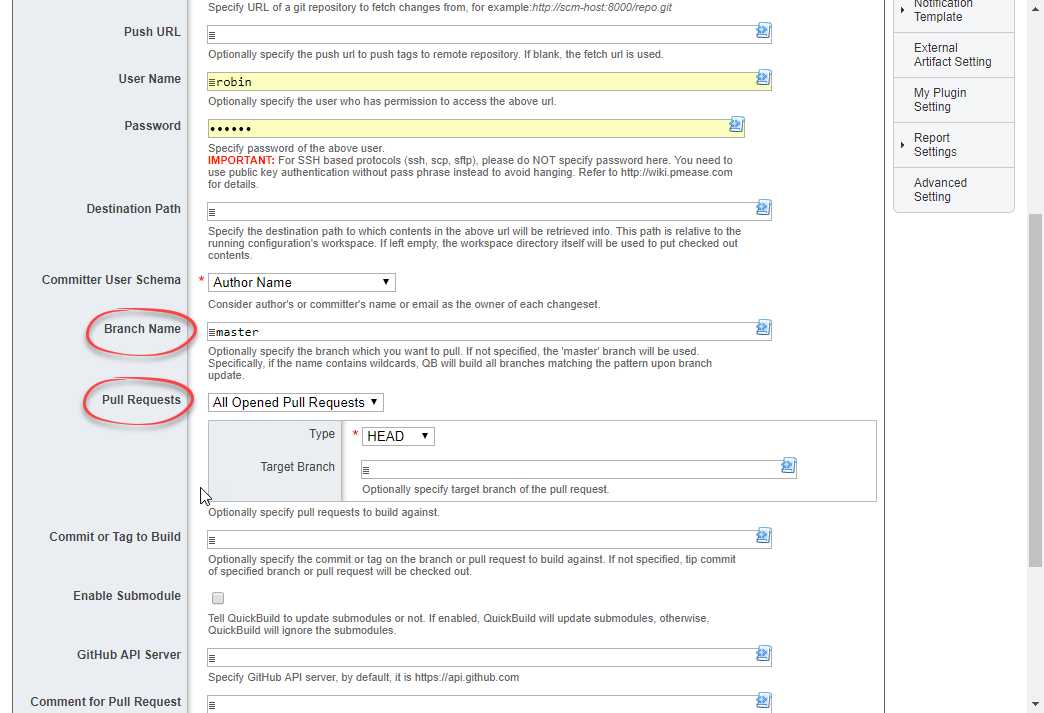Click script icon in Comment for Pull Request field
The image size is (1044, 713).
tap(763, 701)
